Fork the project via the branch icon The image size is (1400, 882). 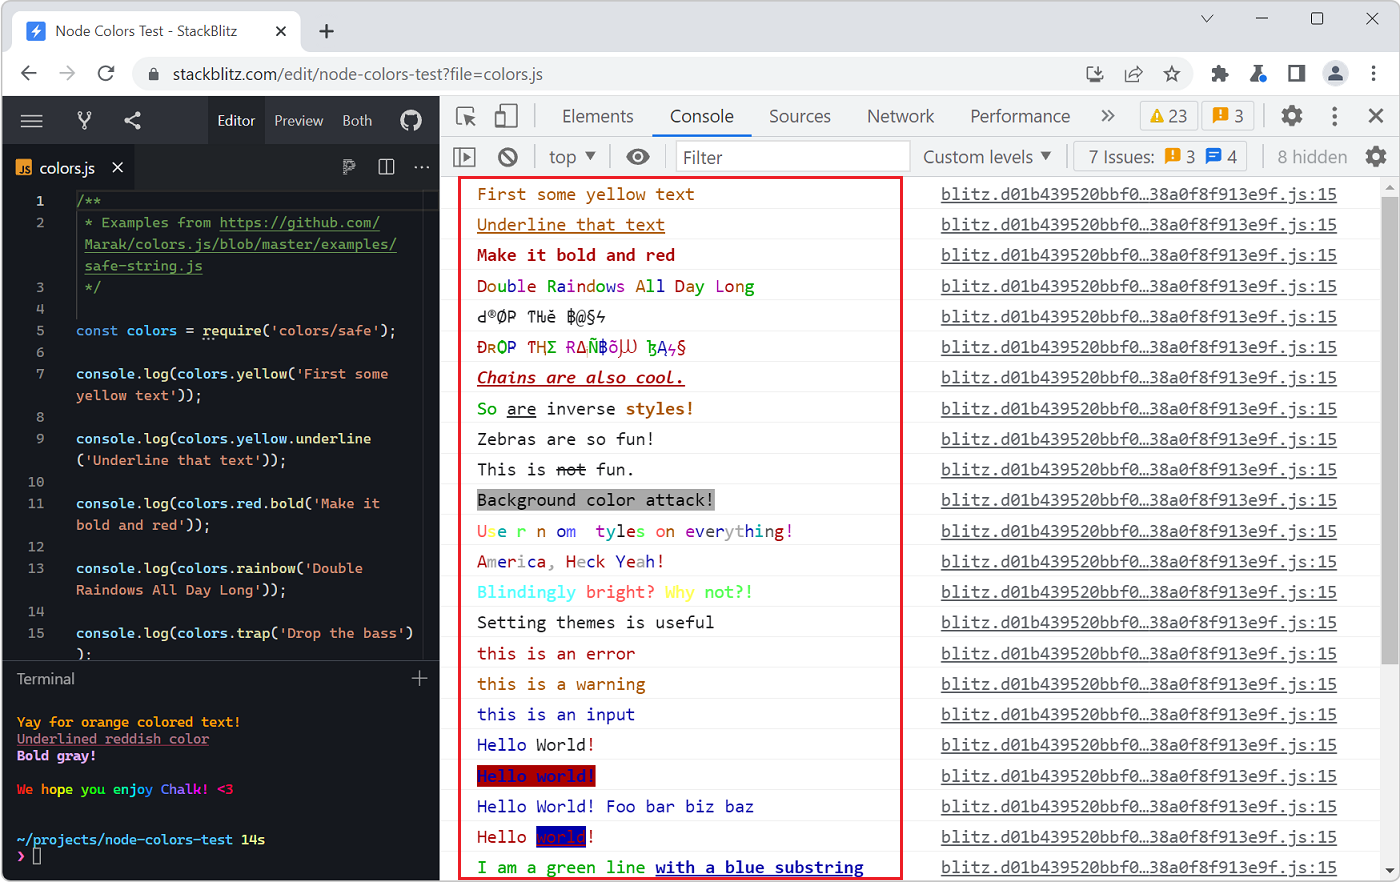83,120
